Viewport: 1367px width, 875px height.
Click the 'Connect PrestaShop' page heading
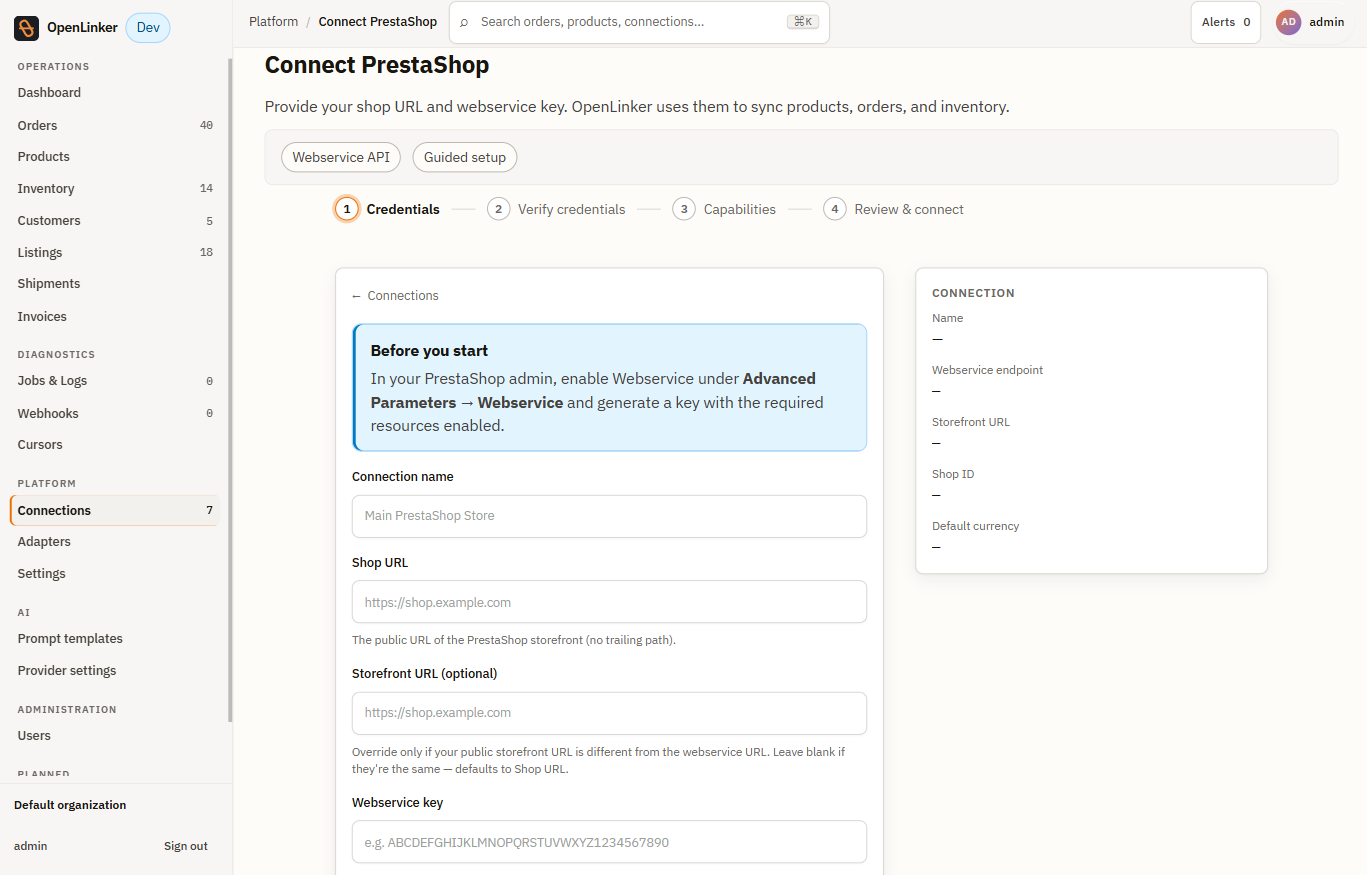click(x=377, y=66)
